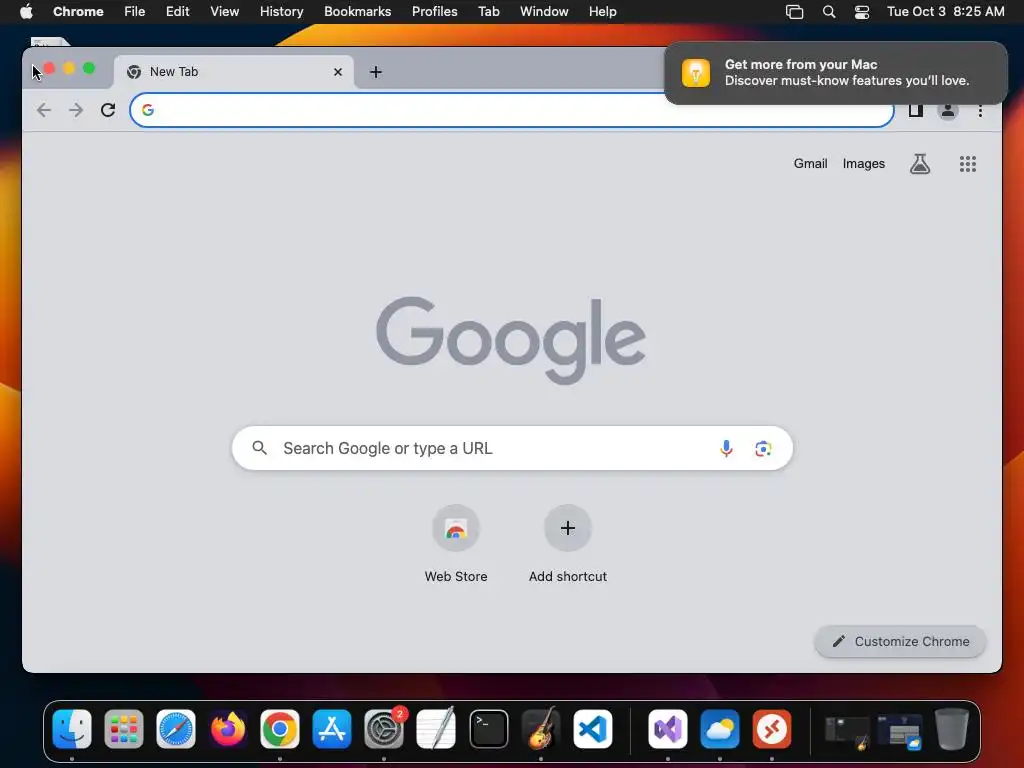Open the File menu

135,11
